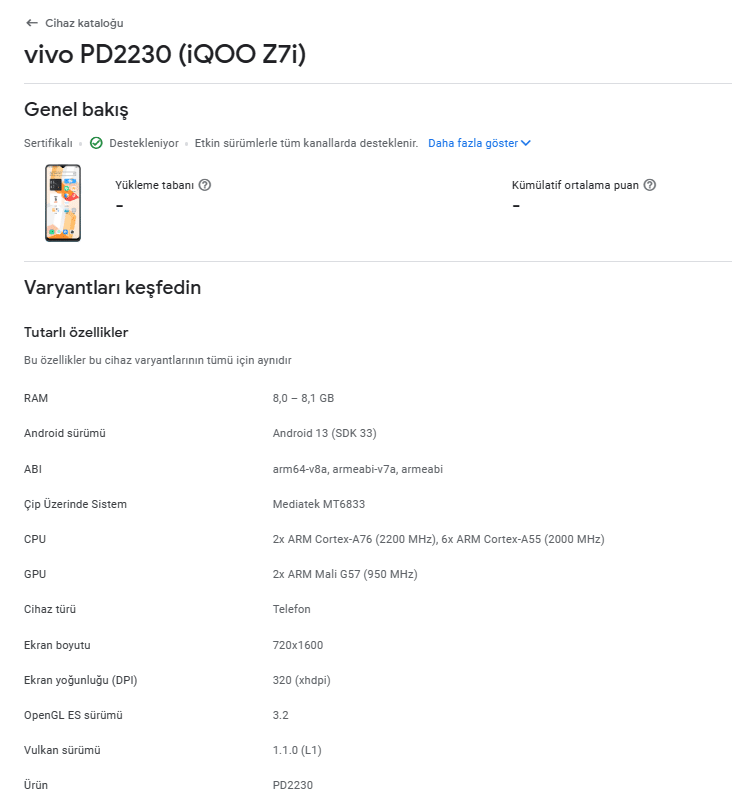The width and height of the screenshot is (732, 812).
Task: Expand the Daha fazla göster chevron
Action: pos(526,143)
